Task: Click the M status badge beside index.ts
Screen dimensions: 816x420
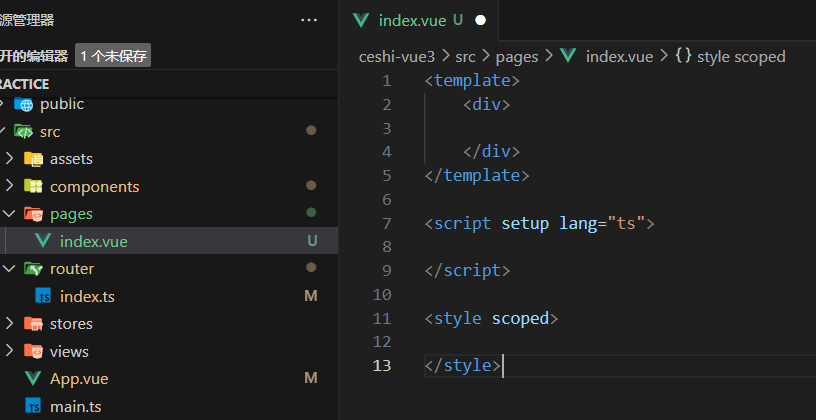Action: (x=311, y=296)
